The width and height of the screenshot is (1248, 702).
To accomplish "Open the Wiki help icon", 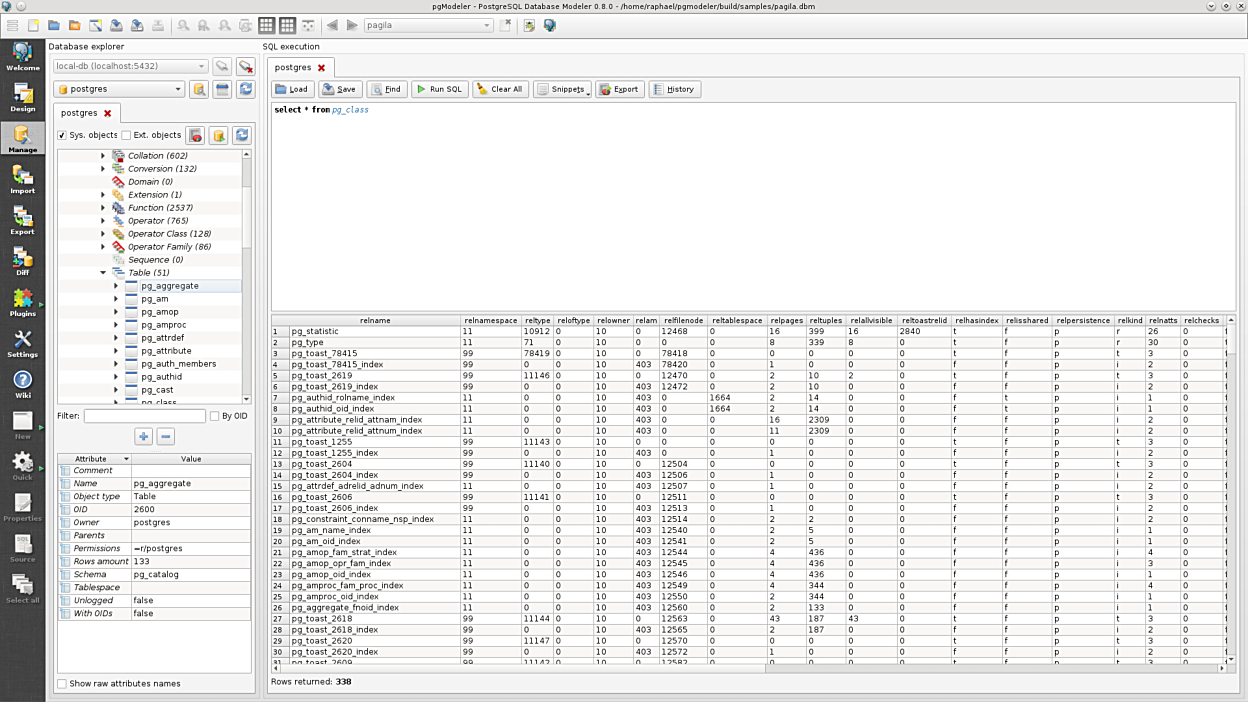I will (22, 384).
